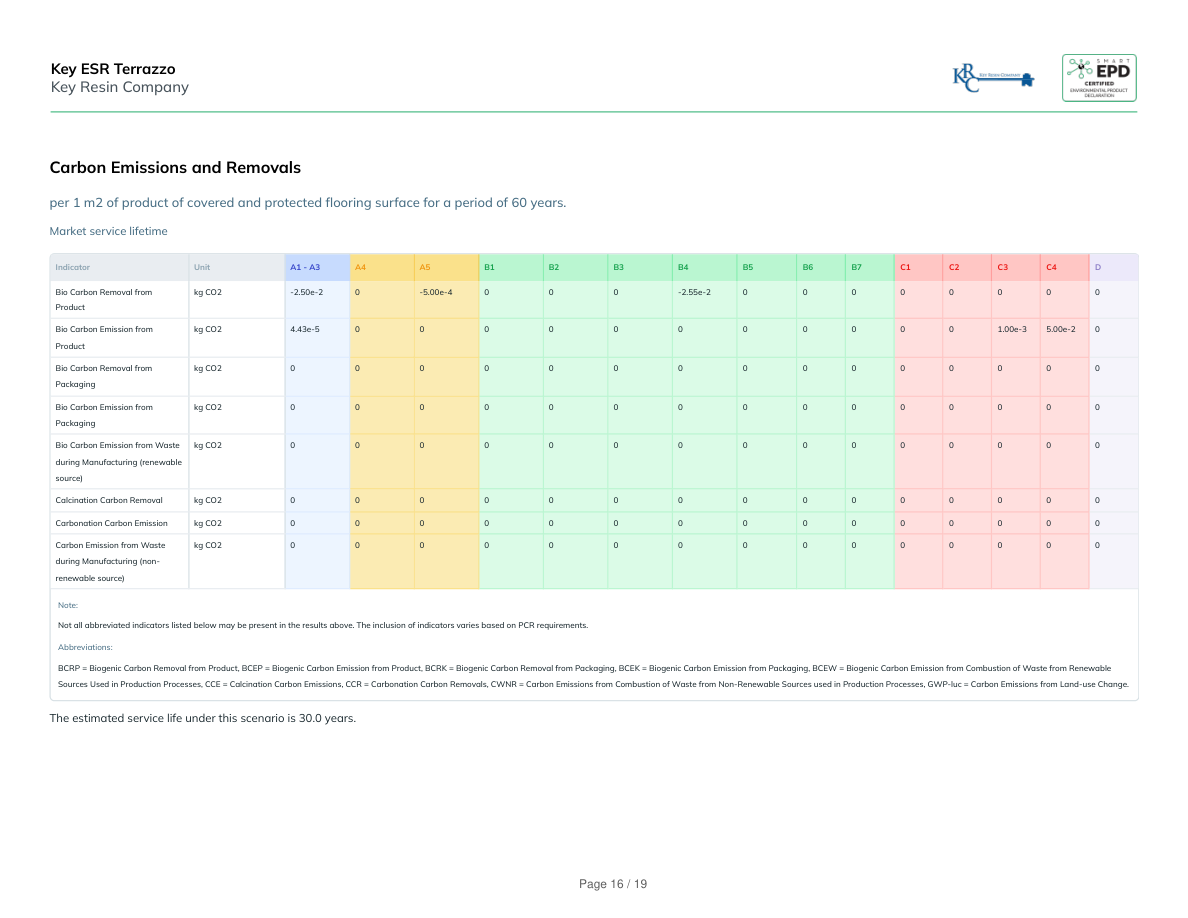Click the red C1 column header
1188x918 pixels.
(905, 267)
